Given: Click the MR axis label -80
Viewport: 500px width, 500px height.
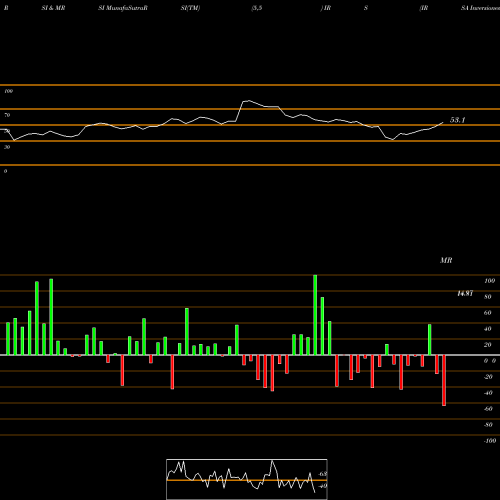Looking at the screenshot, I should tap(488, 425).
